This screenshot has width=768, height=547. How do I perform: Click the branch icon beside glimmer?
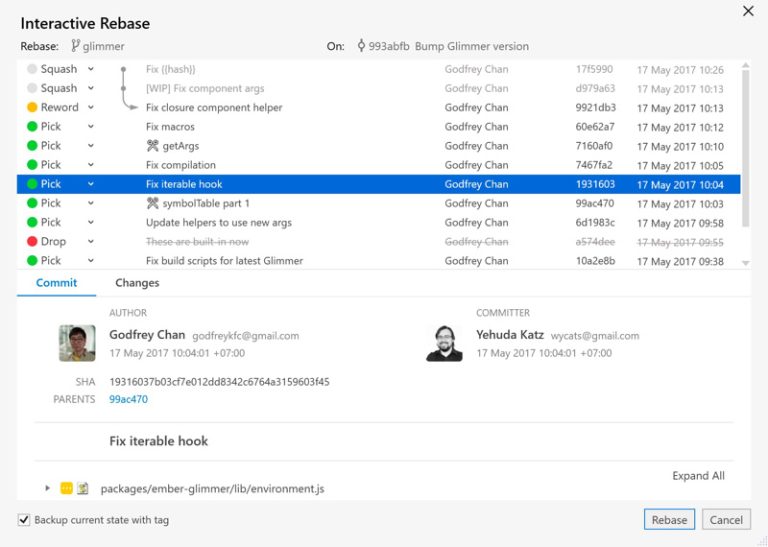click(75, 46)
